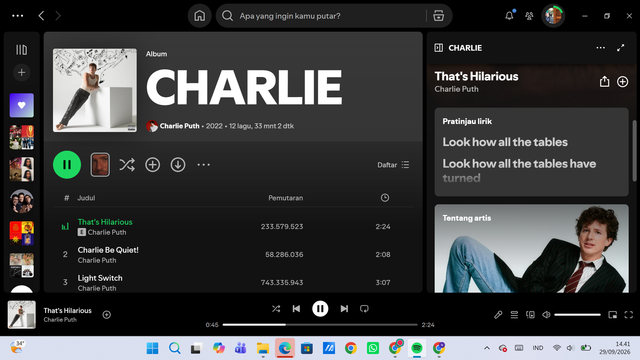This screenshot has height=360, width=640.
Task: Open the Daftar view options dropdown
Action: (393, 165)
